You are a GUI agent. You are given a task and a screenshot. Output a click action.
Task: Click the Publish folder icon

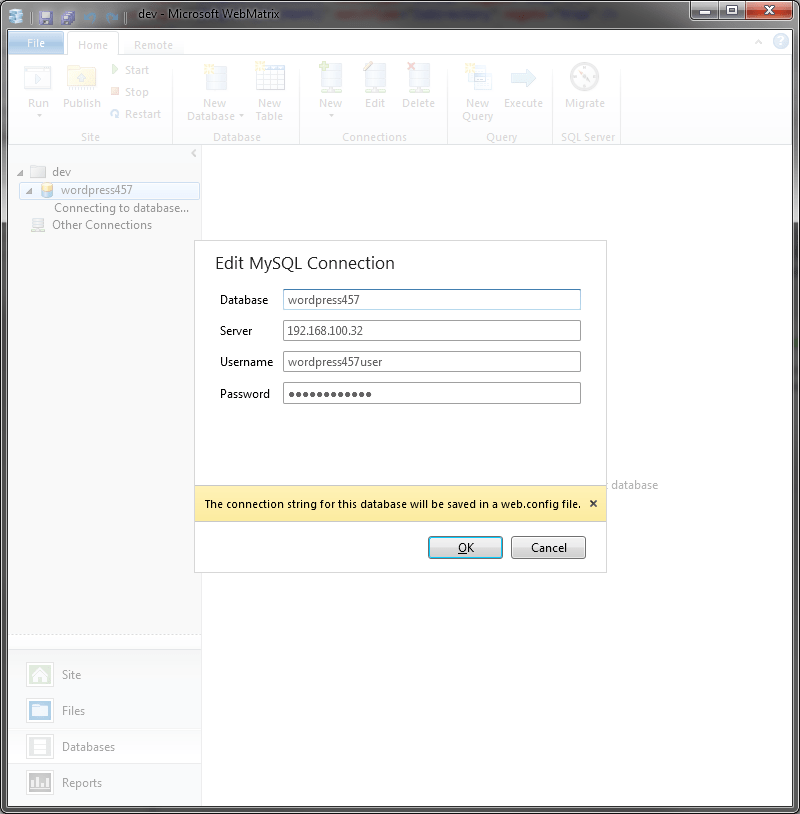click(x=82, y=78)
